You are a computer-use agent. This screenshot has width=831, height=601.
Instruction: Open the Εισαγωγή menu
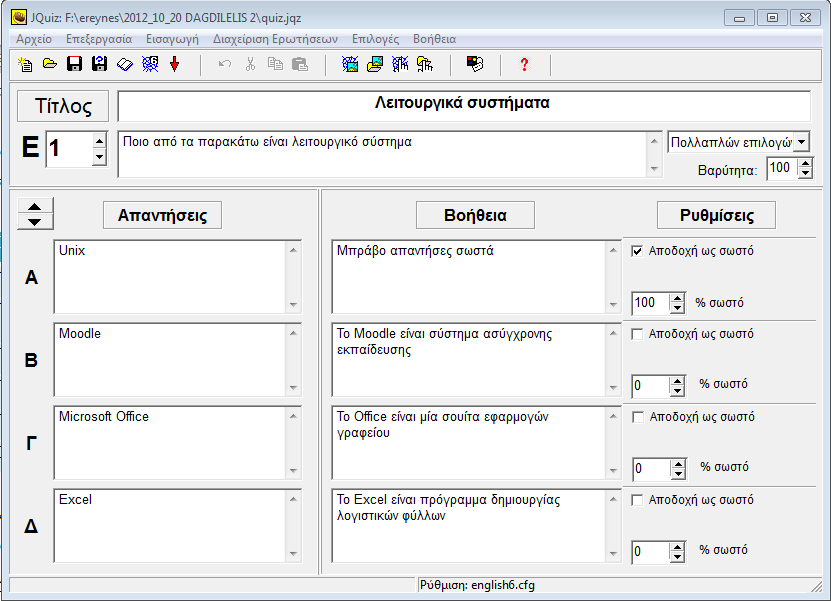[x=172, y=39]
